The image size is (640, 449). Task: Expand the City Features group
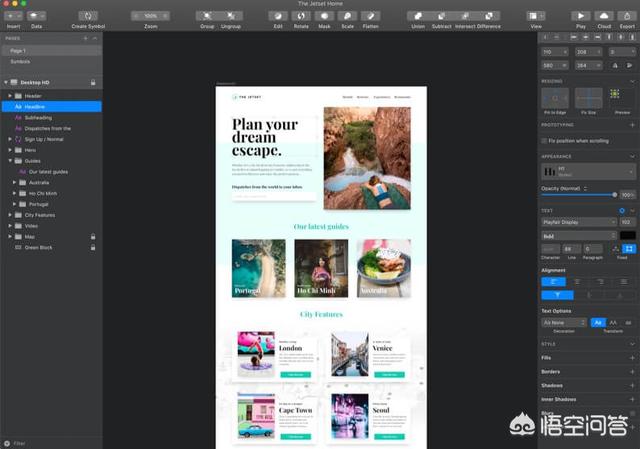click(10, 215)
